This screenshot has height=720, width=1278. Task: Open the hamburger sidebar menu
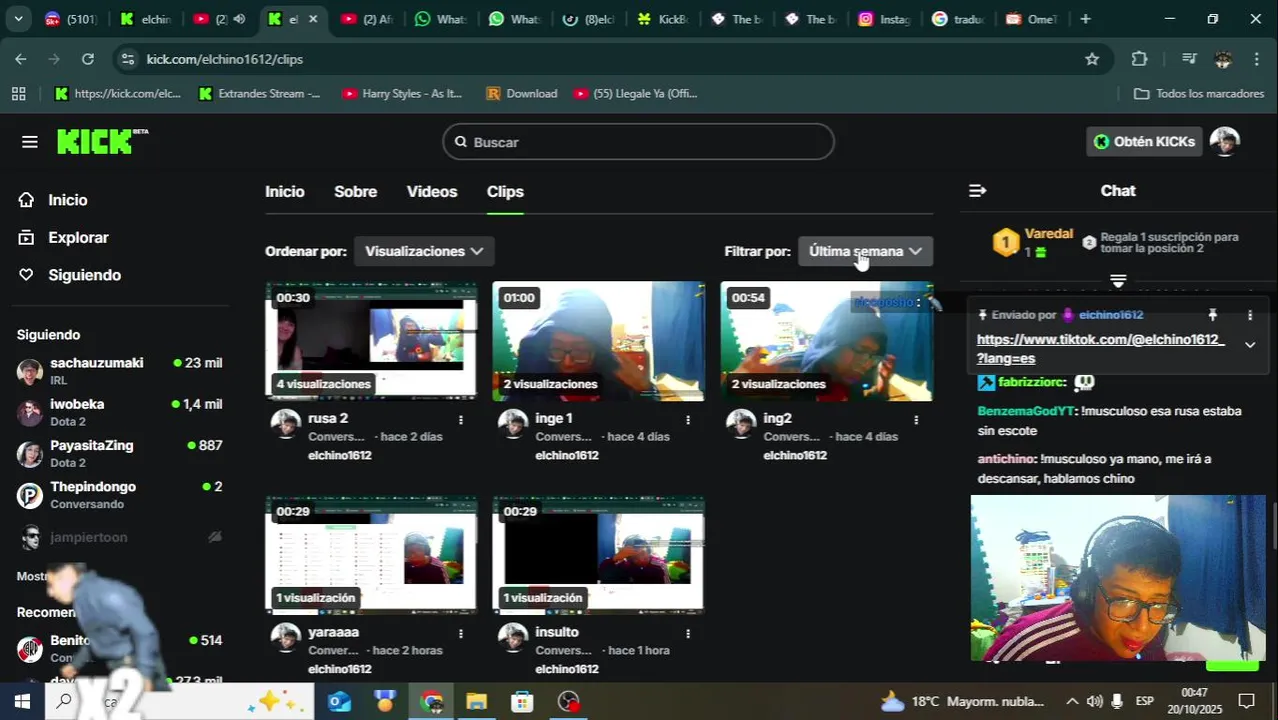pos(29,142)
